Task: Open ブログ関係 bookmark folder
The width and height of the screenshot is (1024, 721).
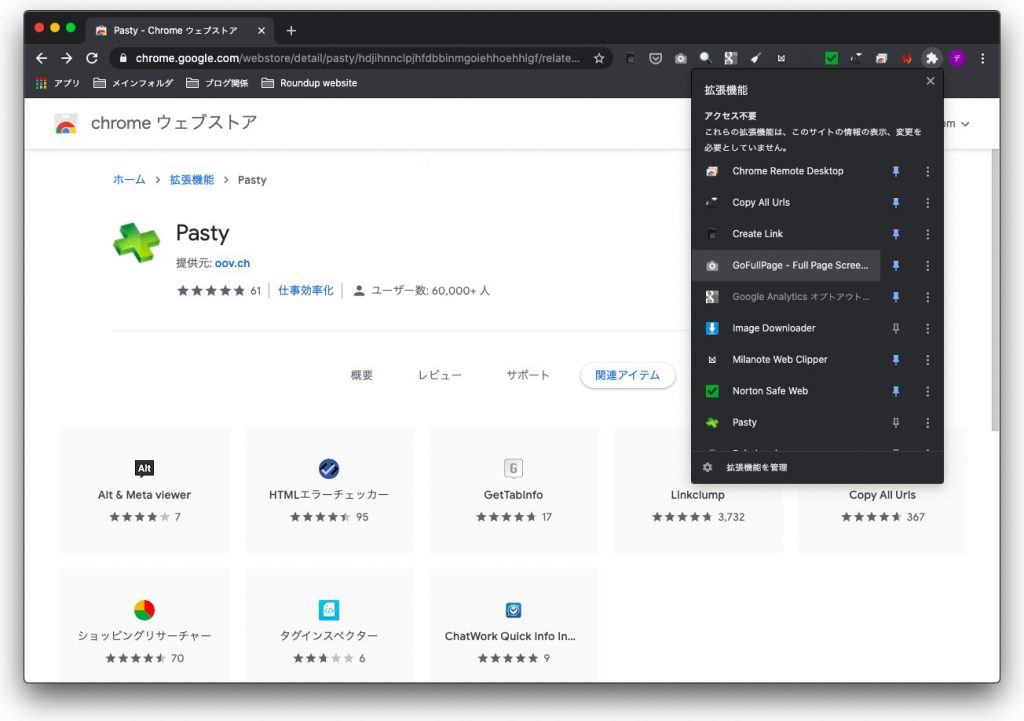Action: [x=217, y=83]
